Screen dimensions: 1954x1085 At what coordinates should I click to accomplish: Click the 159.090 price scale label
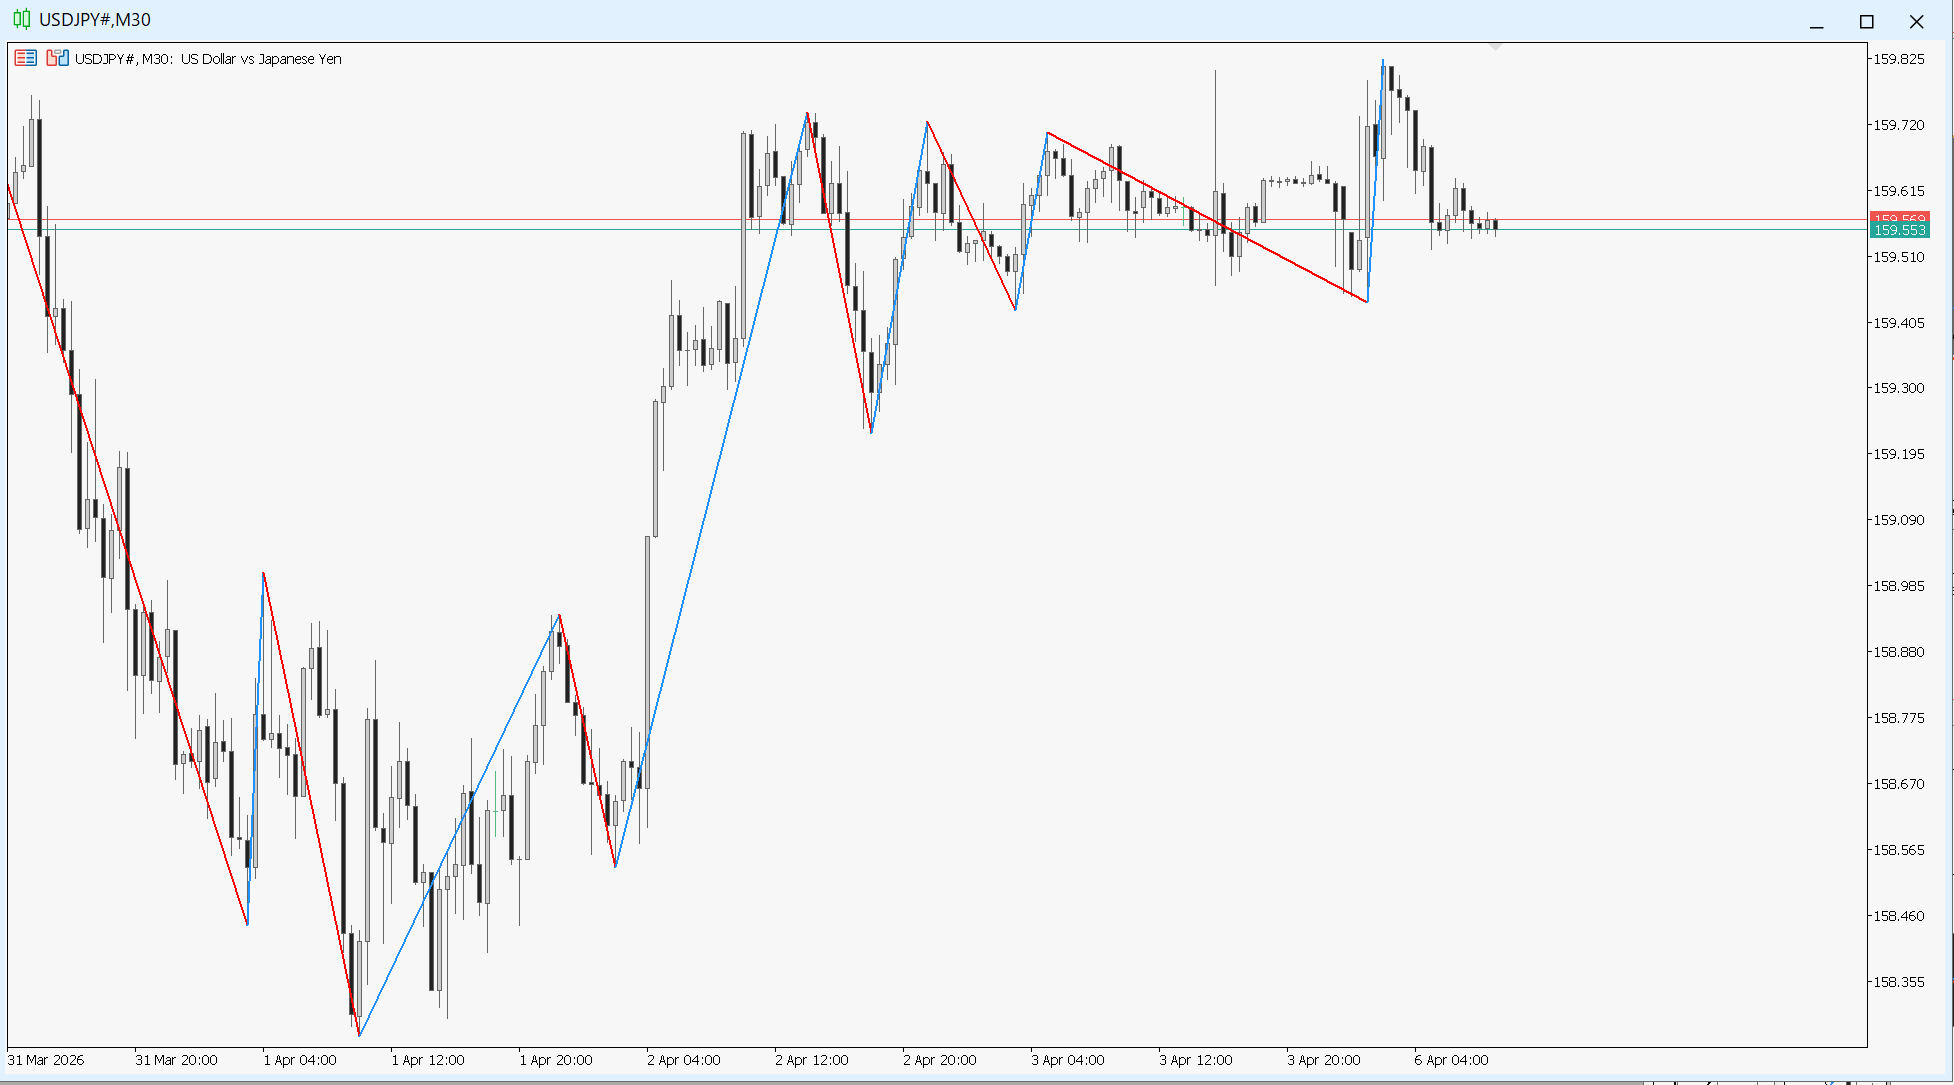click(1898, 520)
